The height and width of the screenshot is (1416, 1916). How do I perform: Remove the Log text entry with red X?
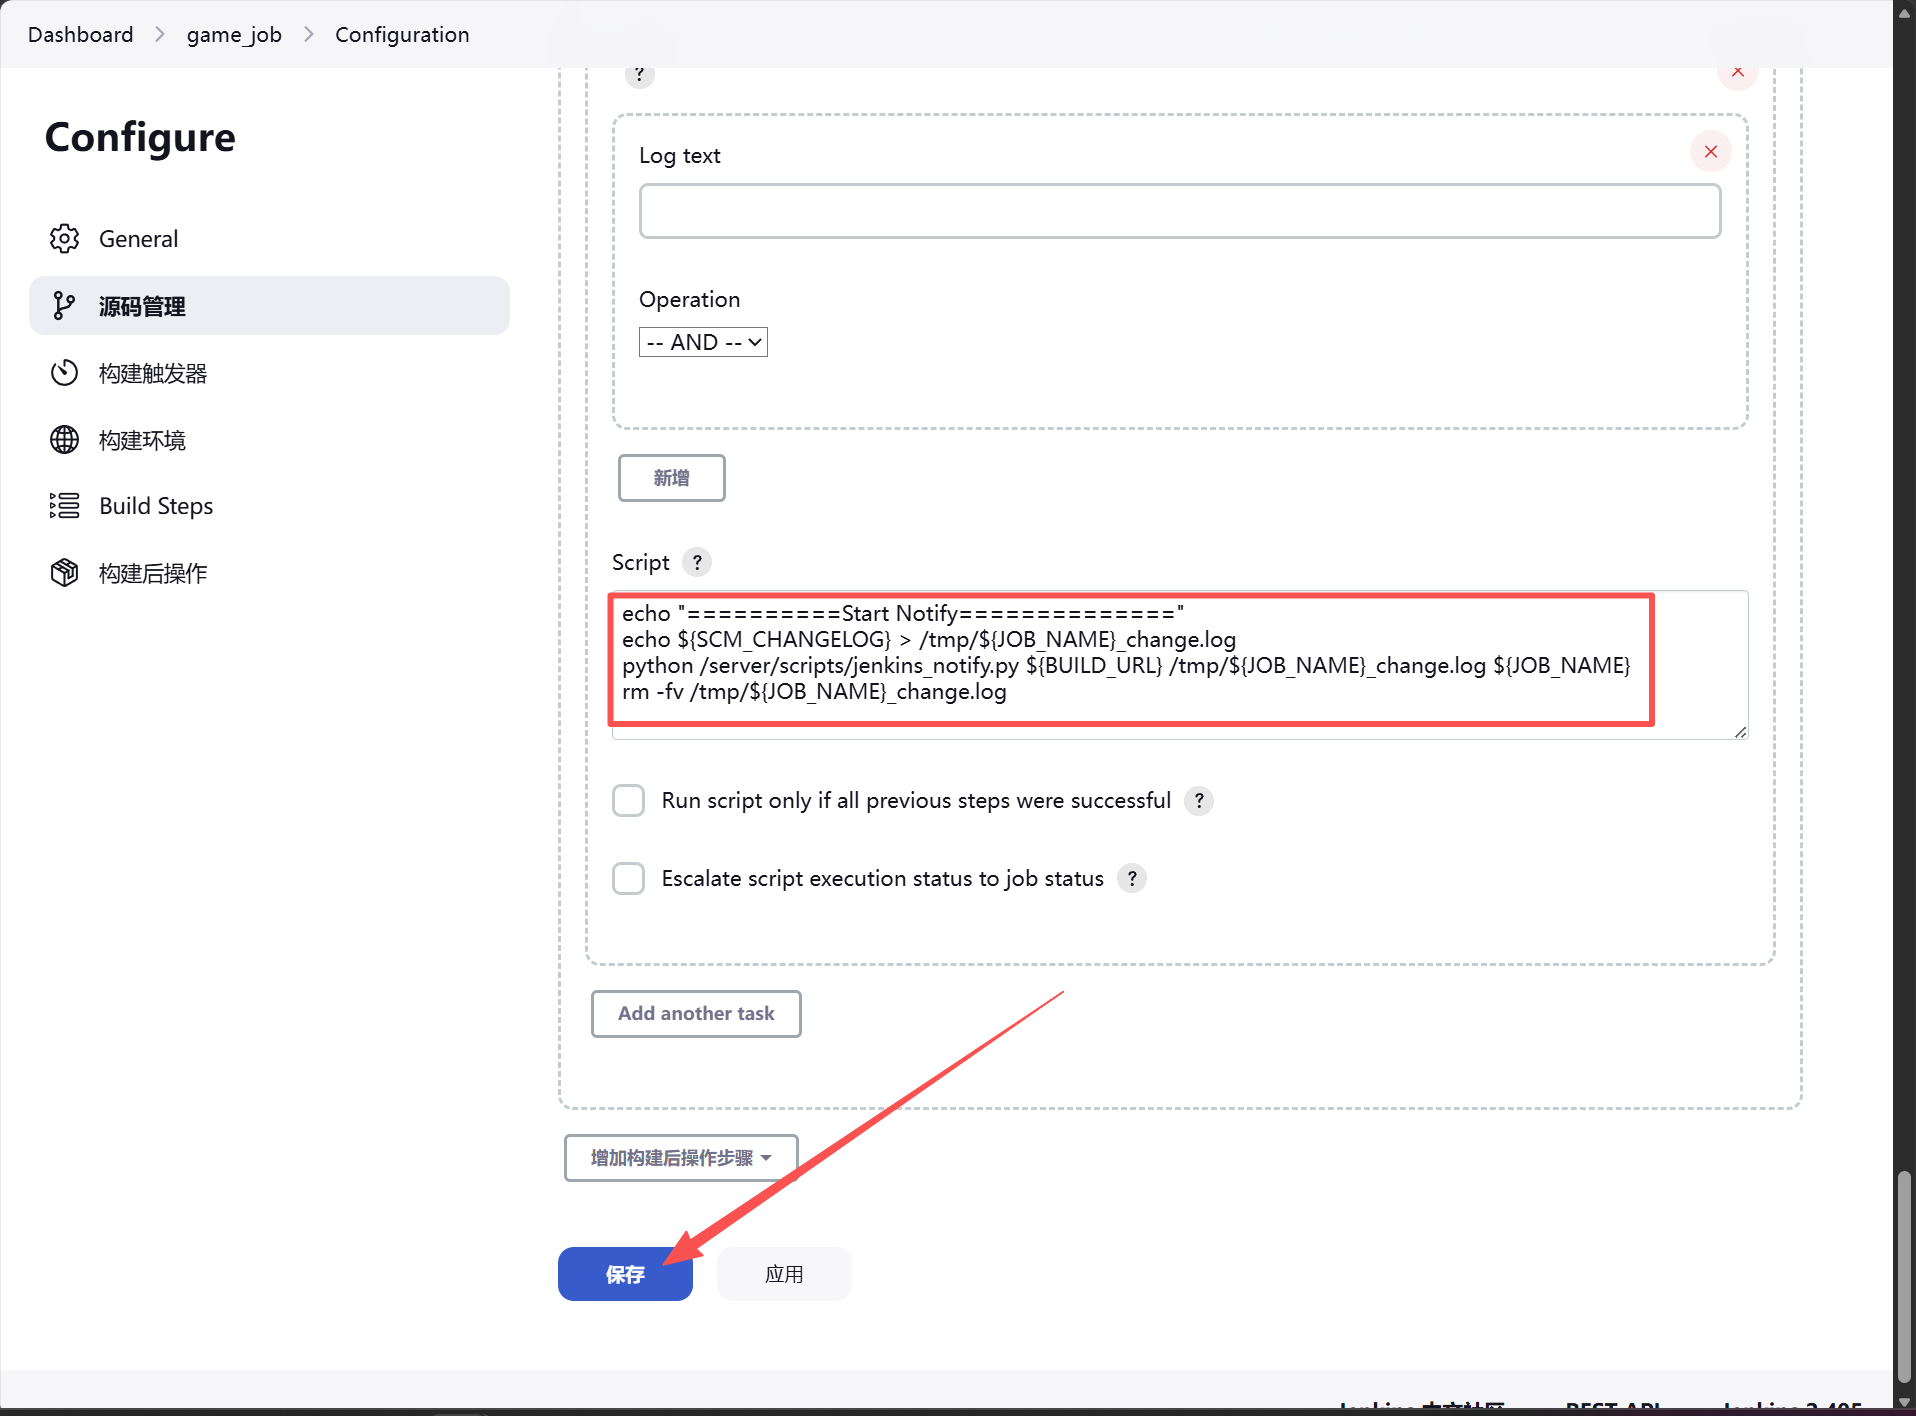click(x=1711, y=151)
